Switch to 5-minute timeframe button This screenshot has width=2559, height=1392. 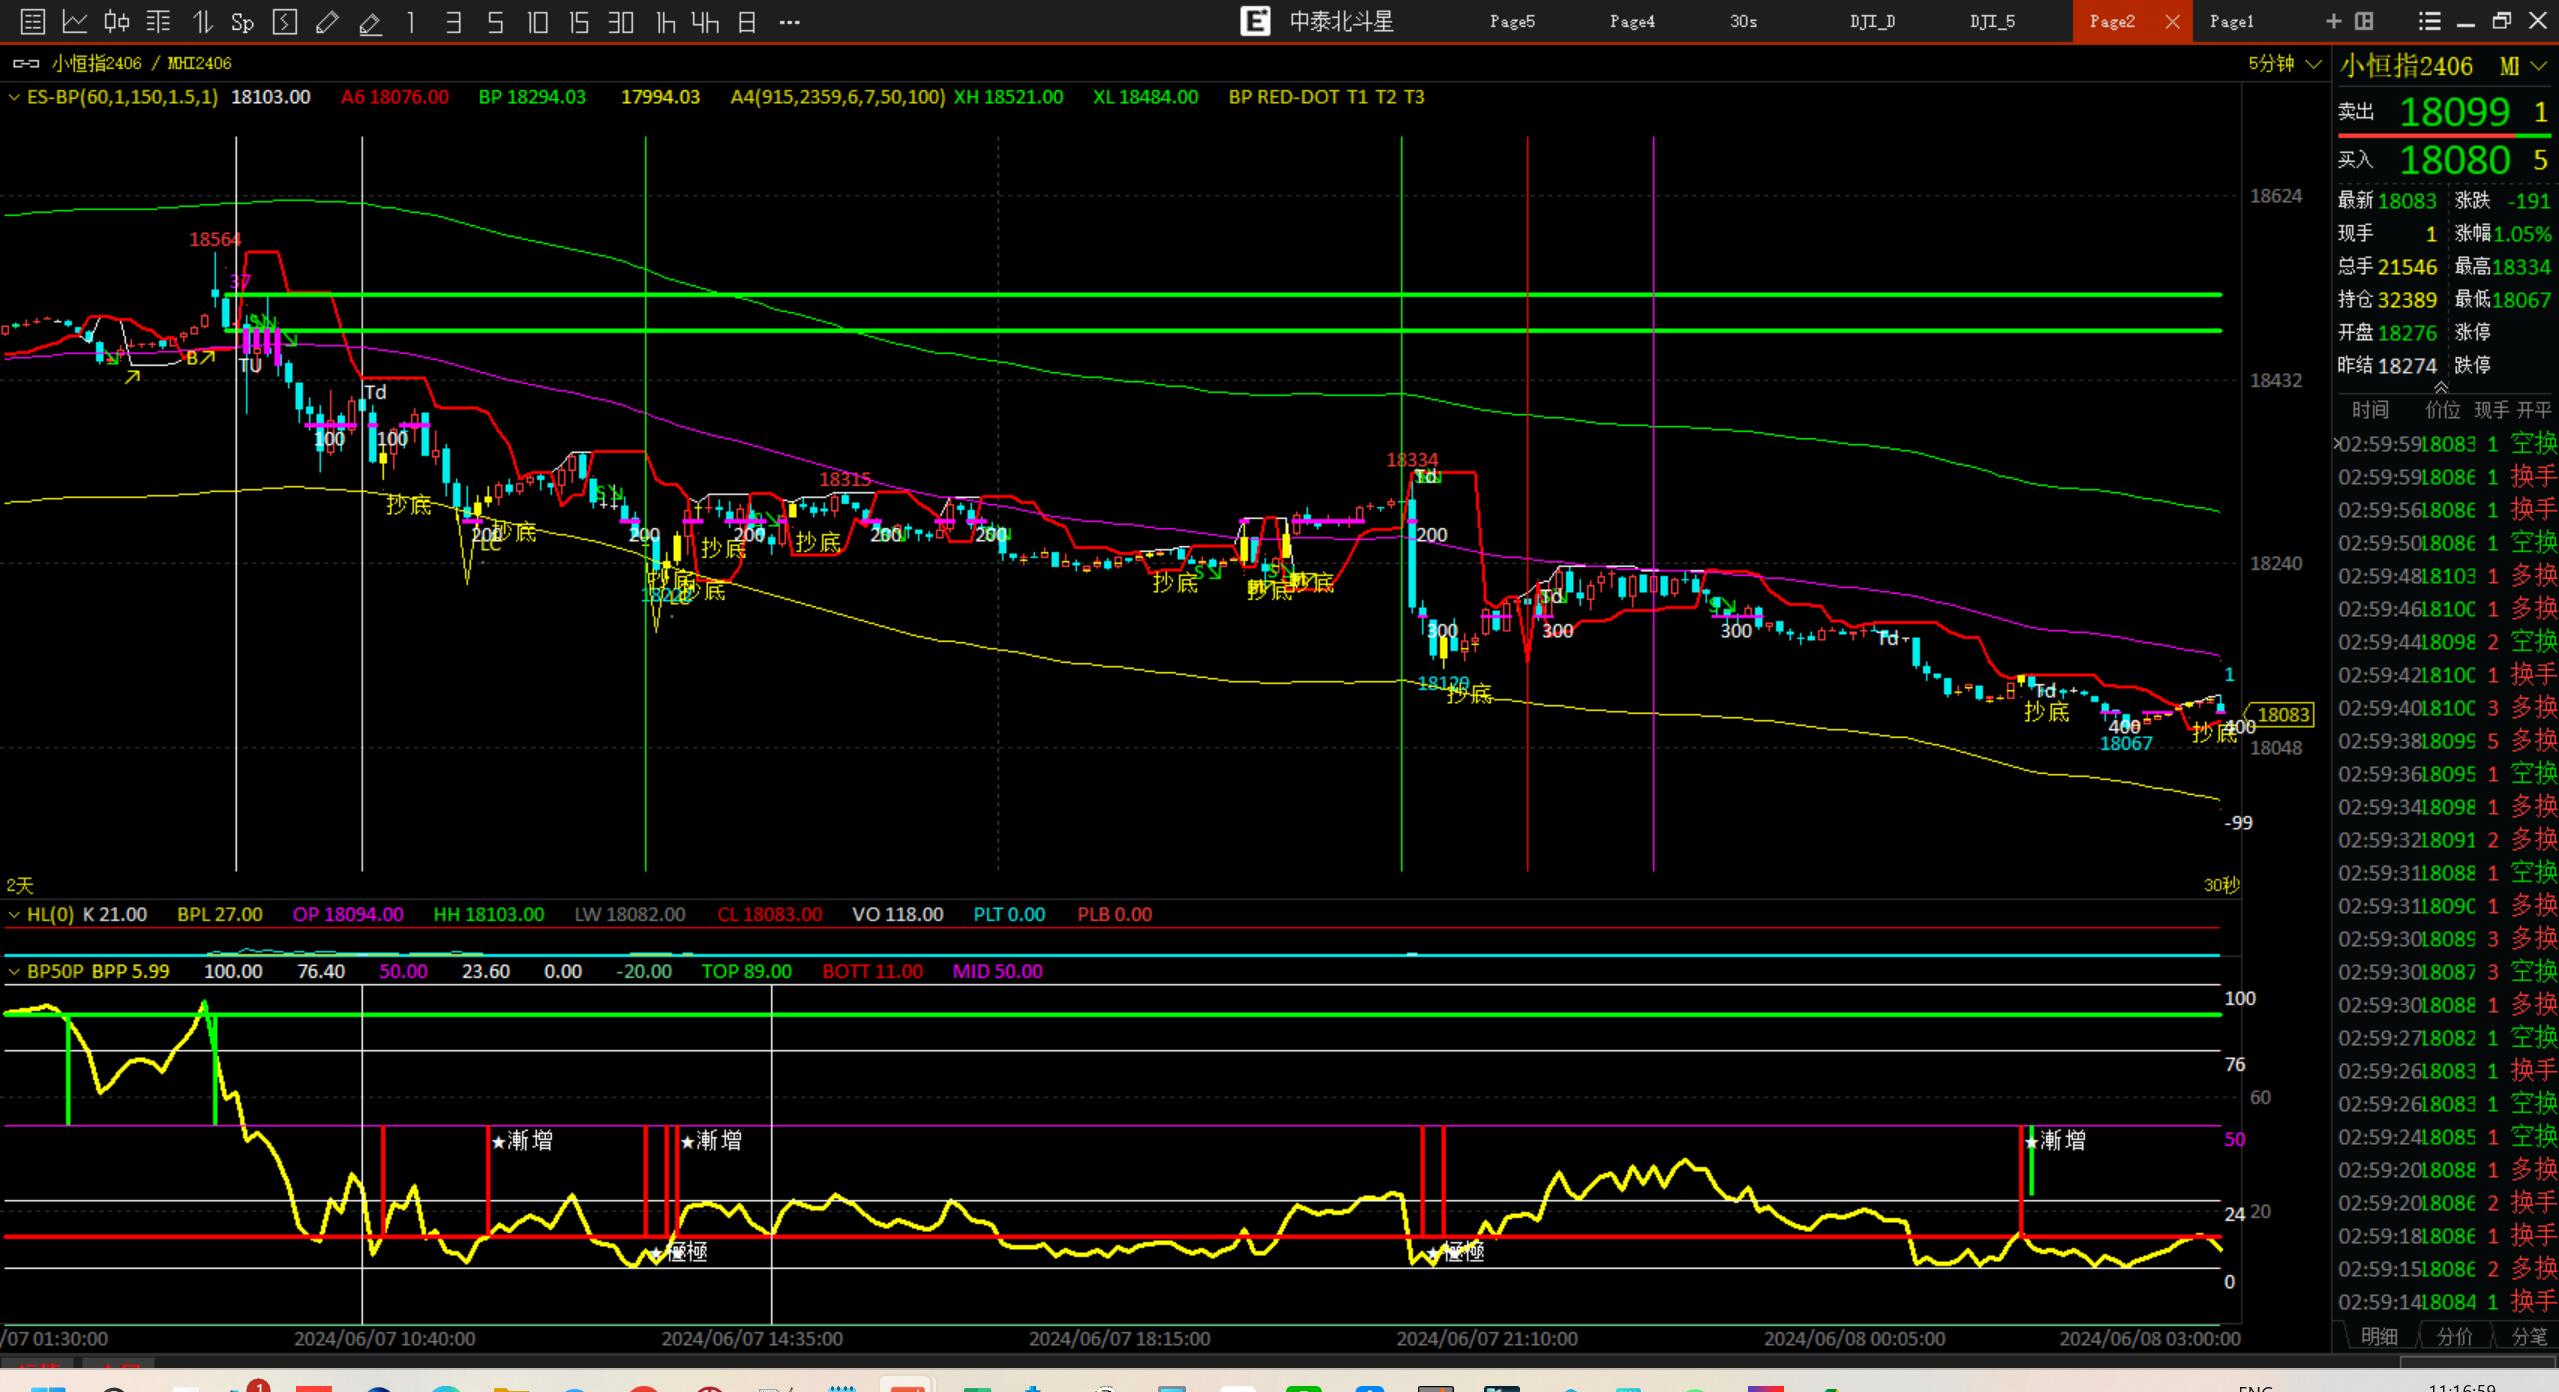[x=495, y=22]
